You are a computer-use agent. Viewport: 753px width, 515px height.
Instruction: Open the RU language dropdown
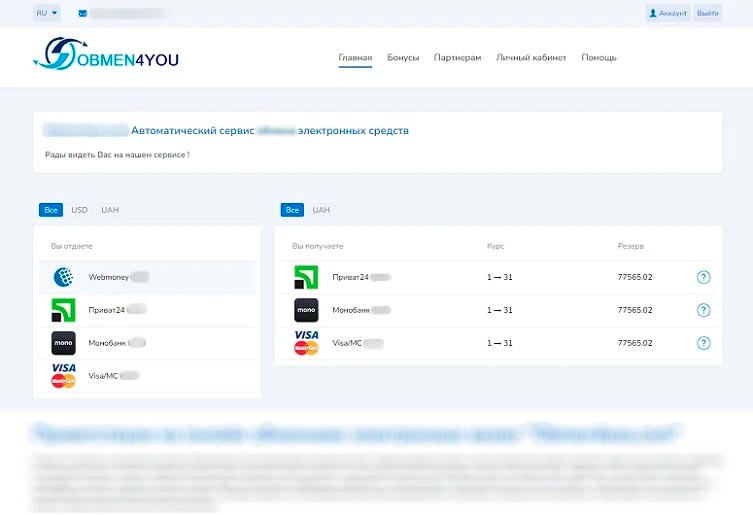coord(46,14)
